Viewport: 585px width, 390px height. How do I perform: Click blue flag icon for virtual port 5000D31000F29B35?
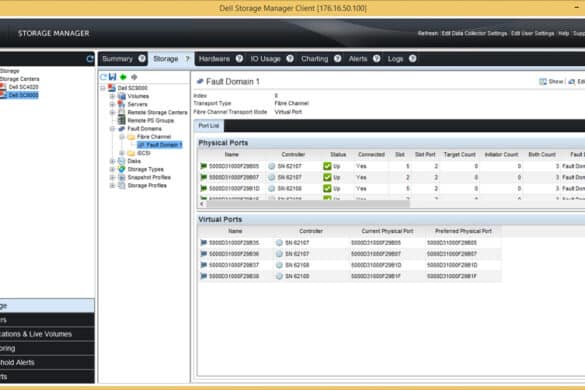coord(203,243)
